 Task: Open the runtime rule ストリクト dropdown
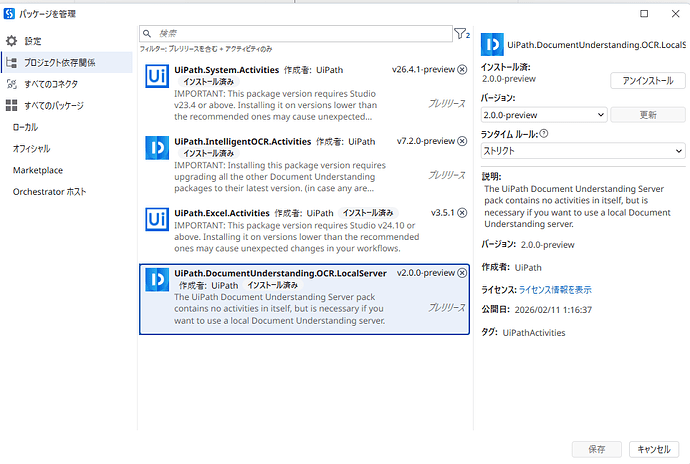click(583, 151)
